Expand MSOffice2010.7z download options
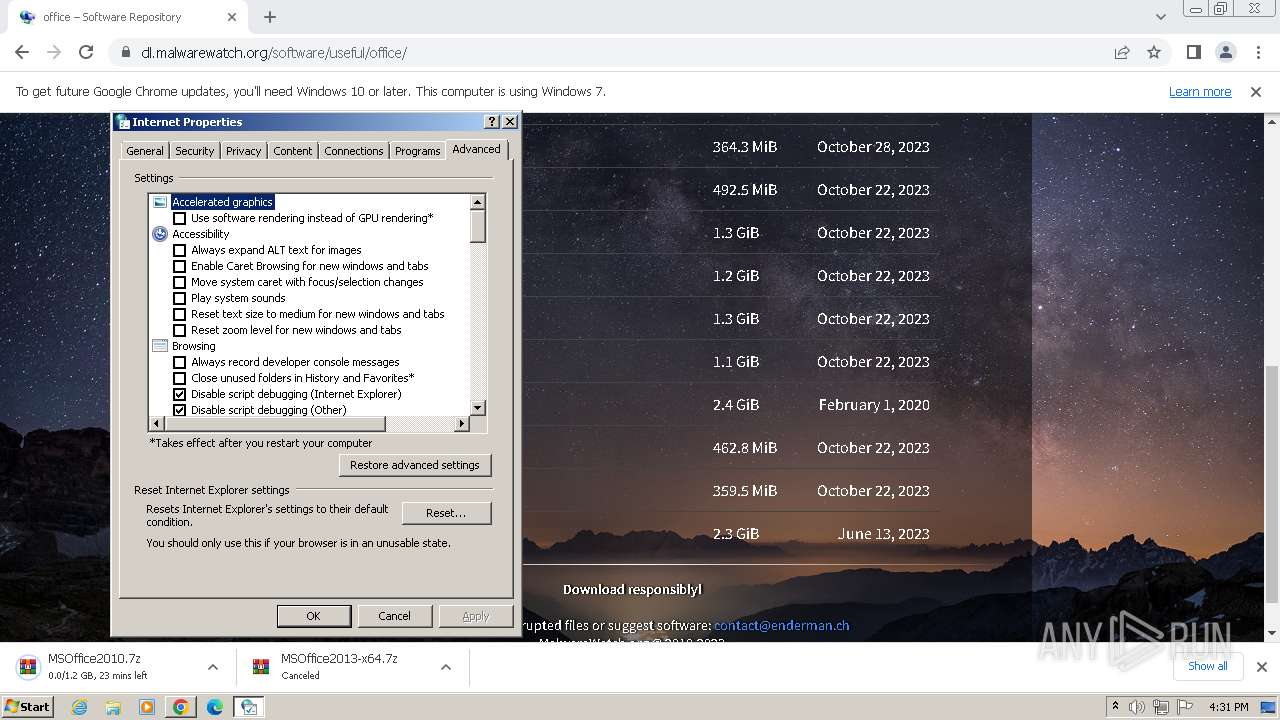Screen dimensions: 1280x720 click(213, 667)
